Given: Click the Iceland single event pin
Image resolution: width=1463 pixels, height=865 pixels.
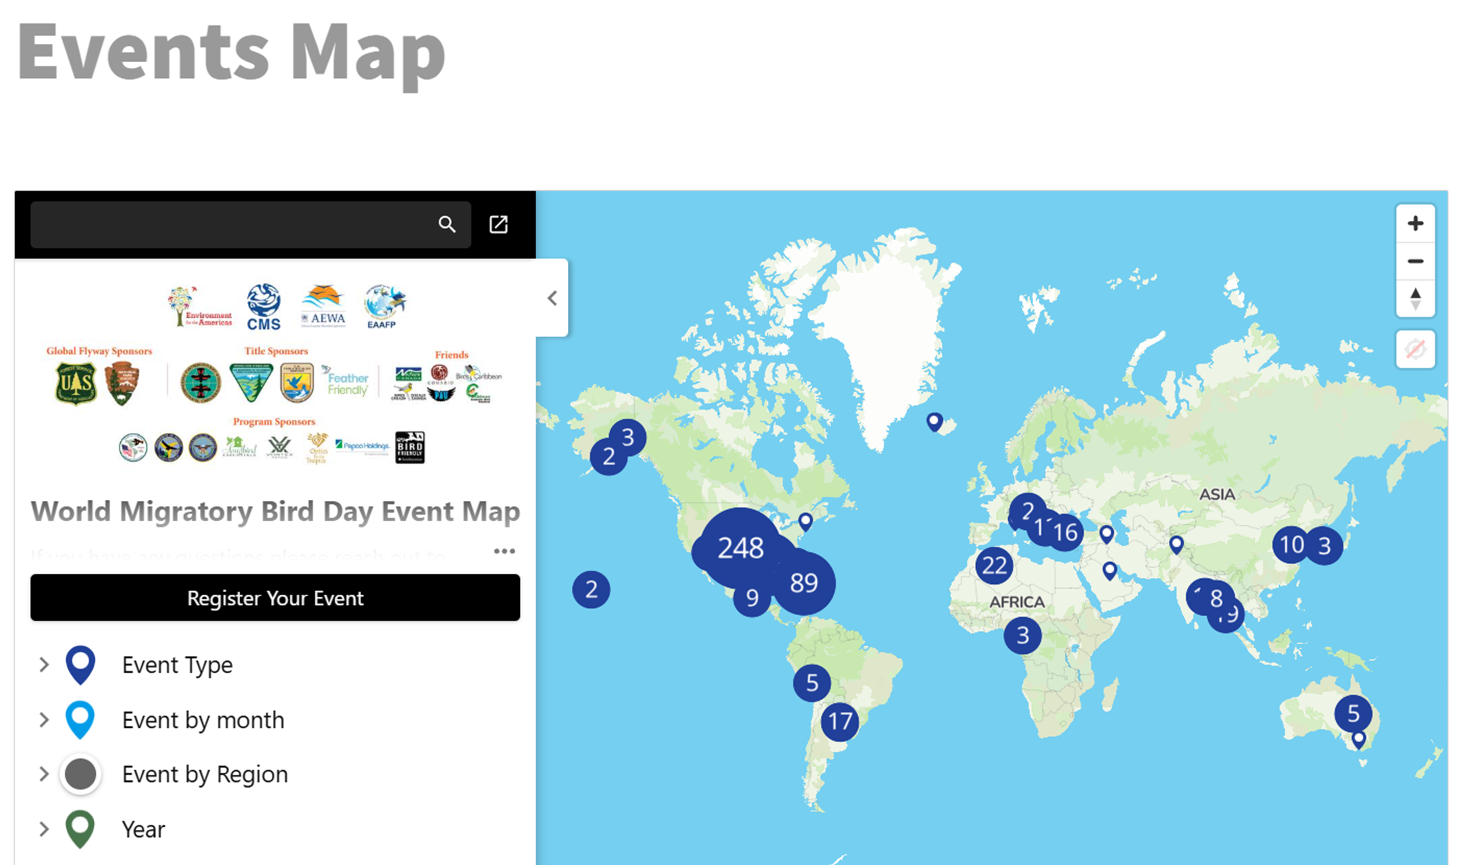Looking at the screenshot, I should tap(934, 421).
